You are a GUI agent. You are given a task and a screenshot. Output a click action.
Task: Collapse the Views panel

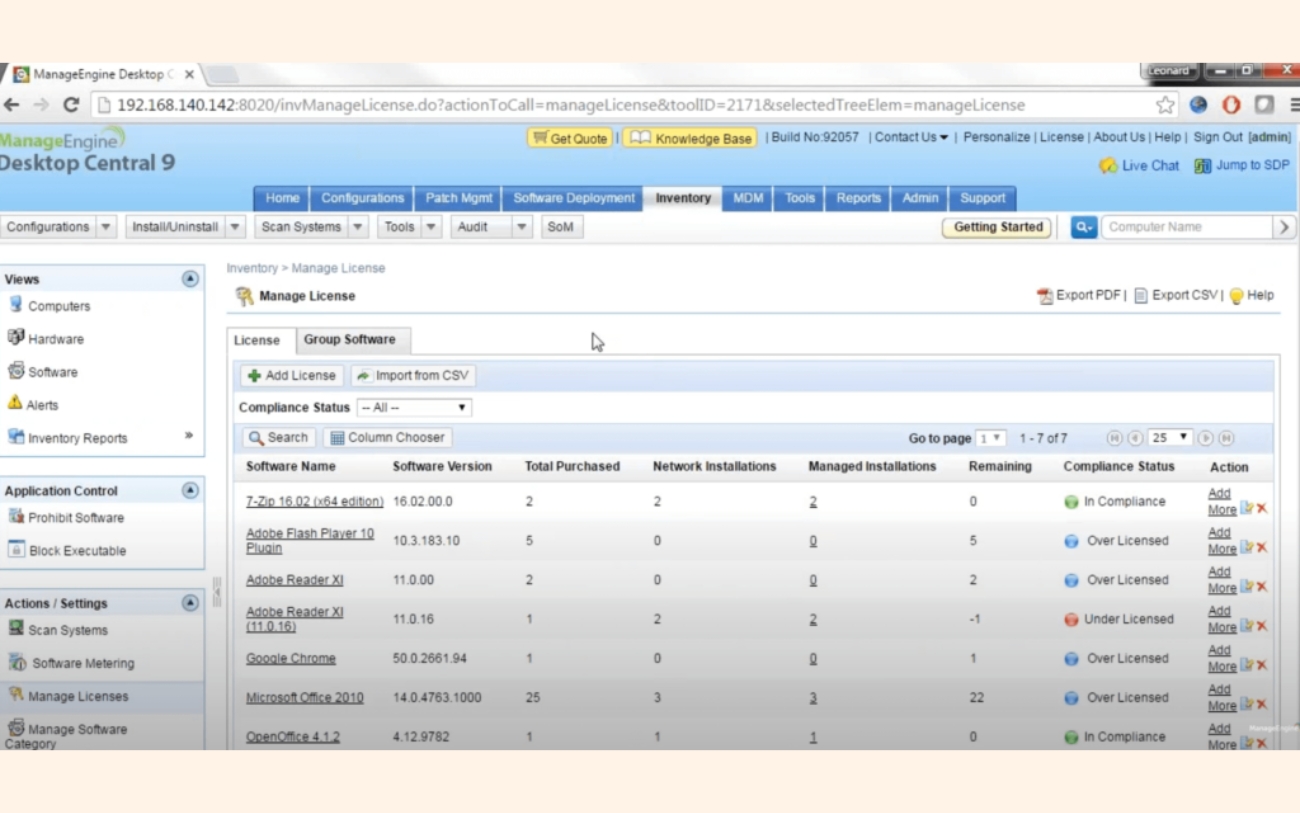point(190,279)
